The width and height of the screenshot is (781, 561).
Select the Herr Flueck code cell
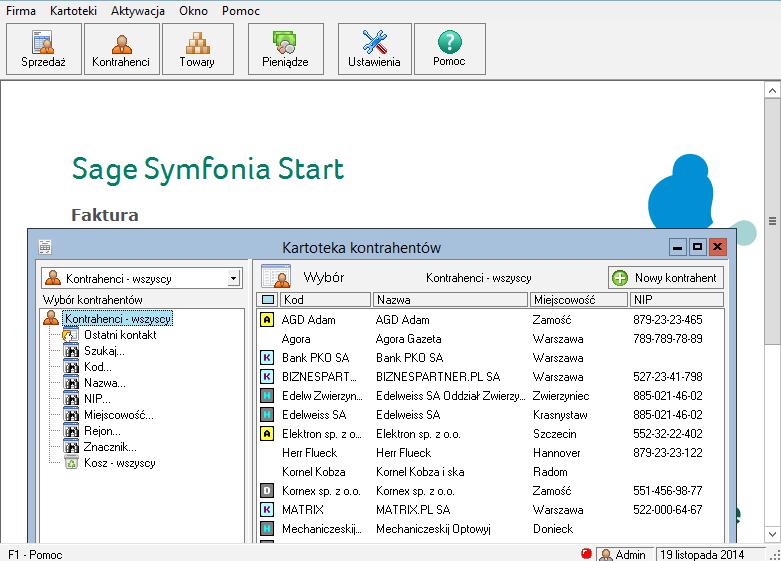coord(309,453)
